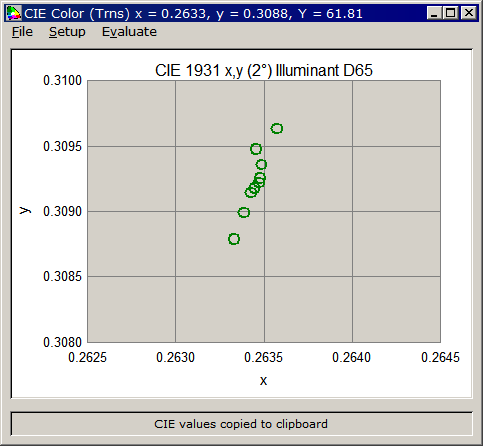Click the data point just above y 0.3095
This screenshot has height=446, width=483.
pyautogui.click(x=256, y=149)
